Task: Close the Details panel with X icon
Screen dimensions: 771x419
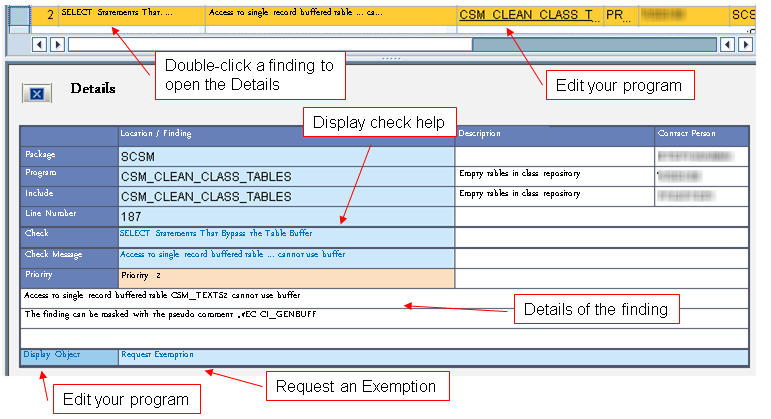Action: [x=37, y=93]
